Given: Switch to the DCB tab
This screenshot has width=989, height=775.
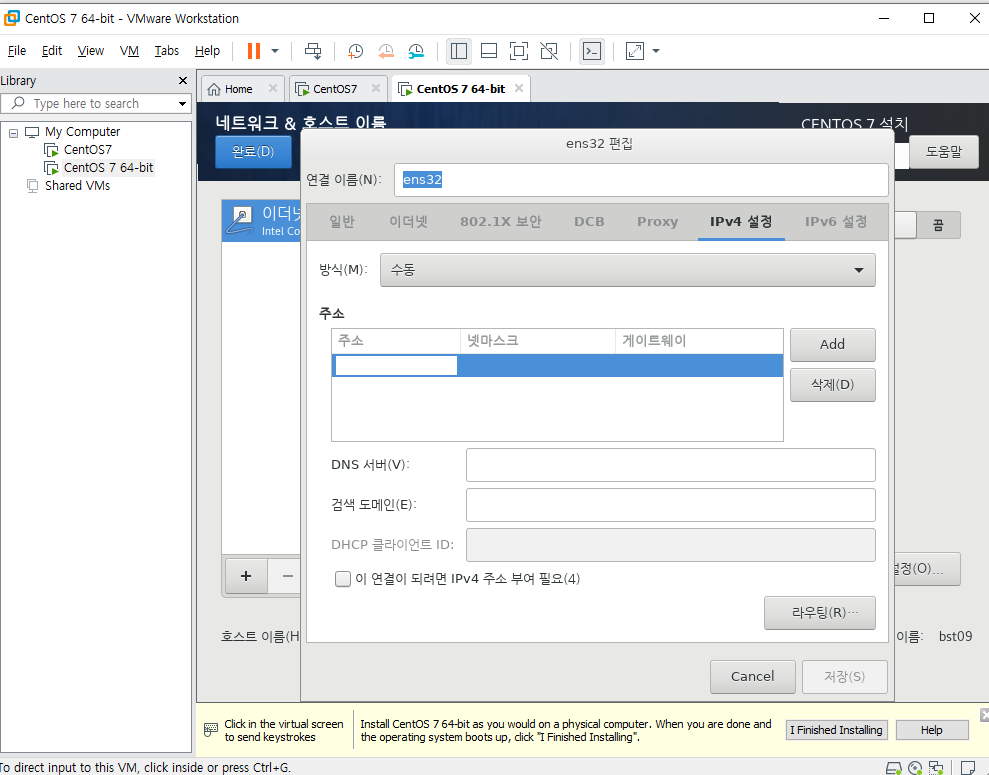Looking at the screenshot, I should (x=589, y=221).
